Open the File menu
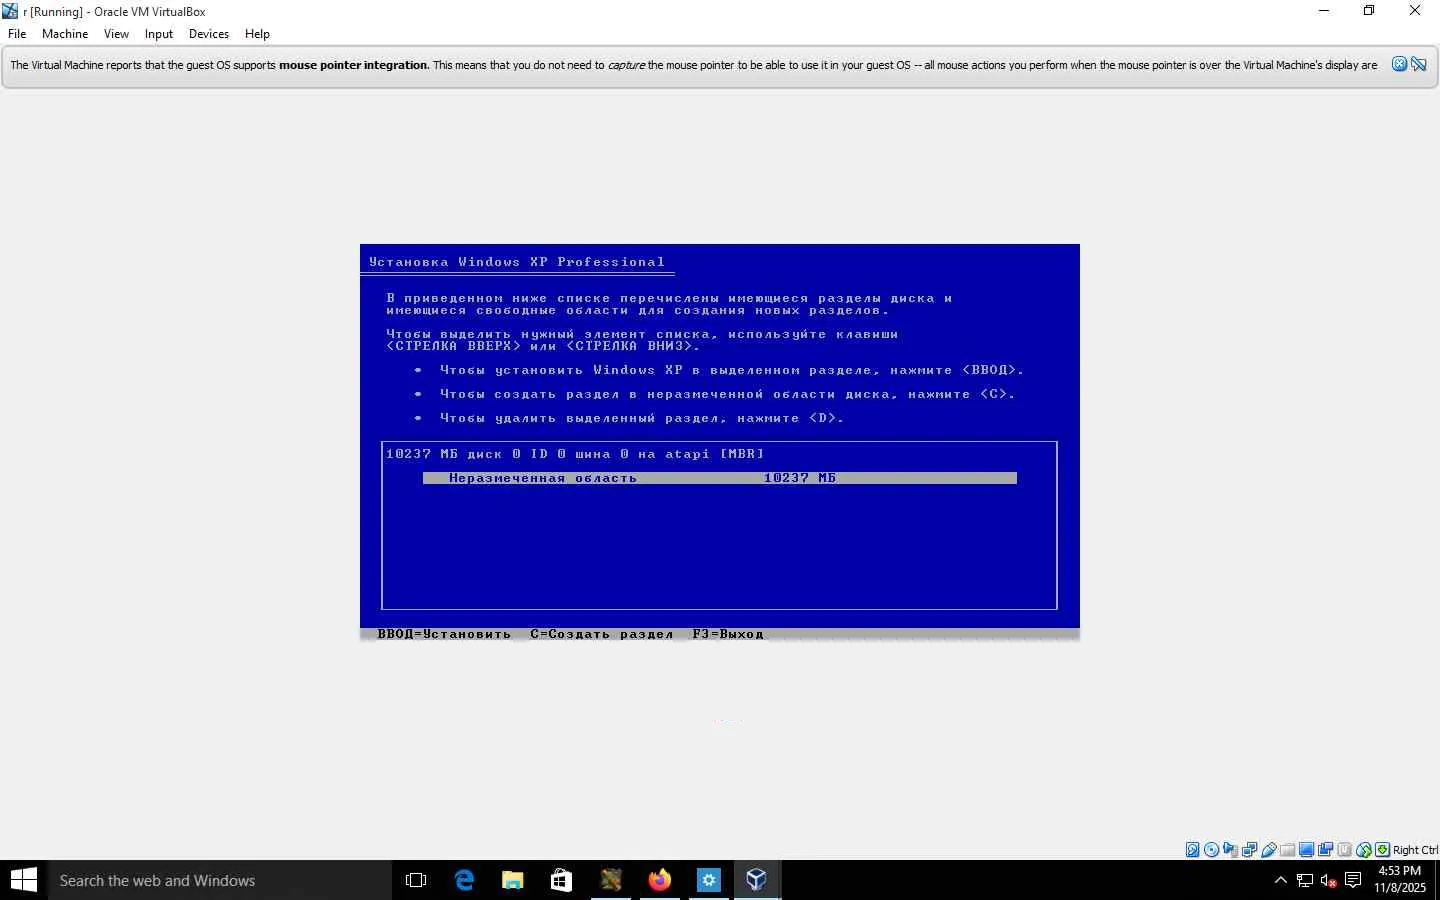1440x900 pixels. pyautogui.click(x=17, y=34)
